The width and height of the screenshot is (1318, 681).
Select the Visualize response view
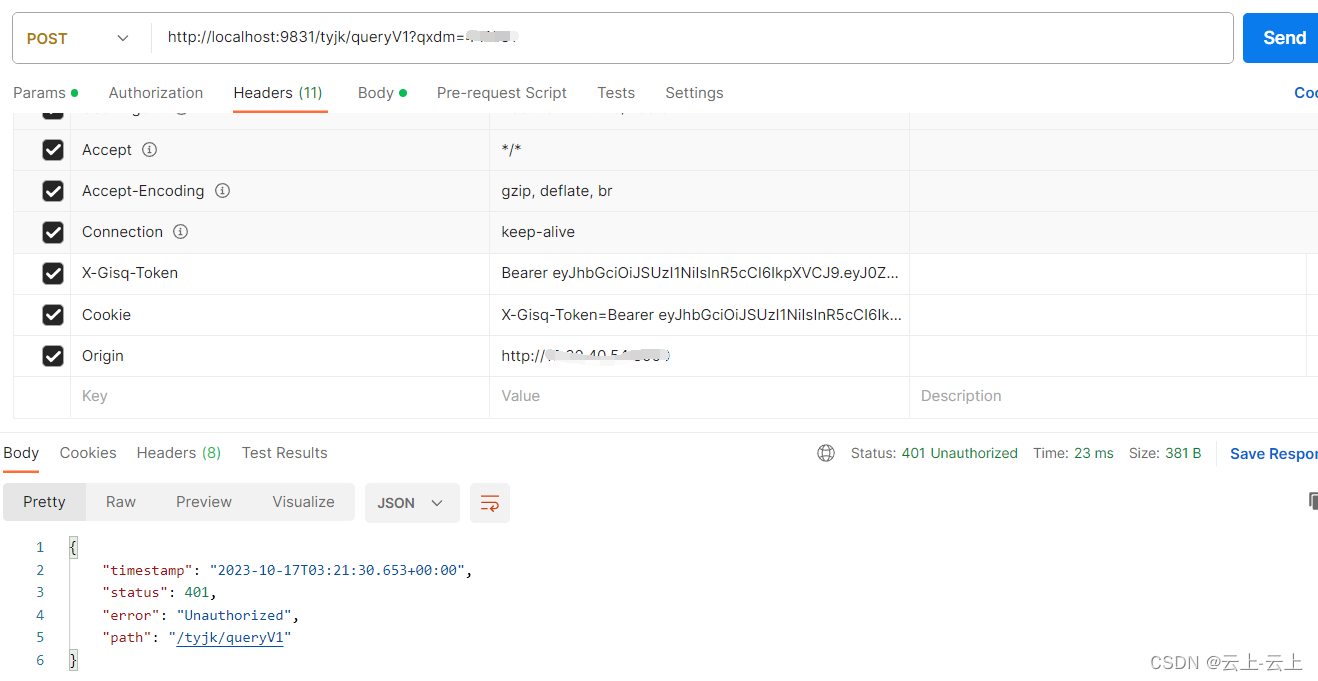(x=303, y=502)
